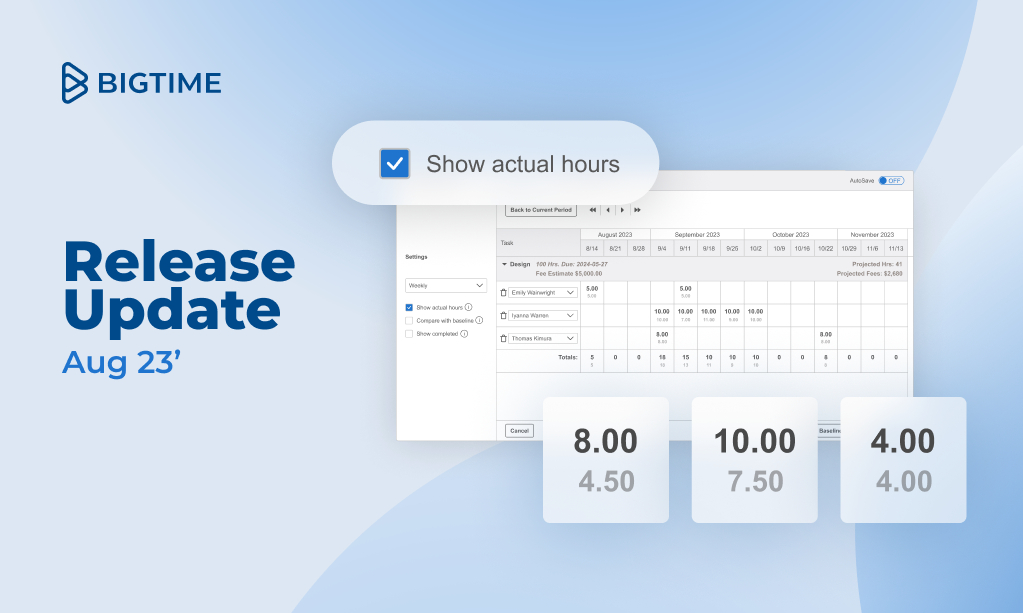Open the Thomas Kimura staff dropdown
Viewport: 1023px width, 613px height.
tap(543, 338)
